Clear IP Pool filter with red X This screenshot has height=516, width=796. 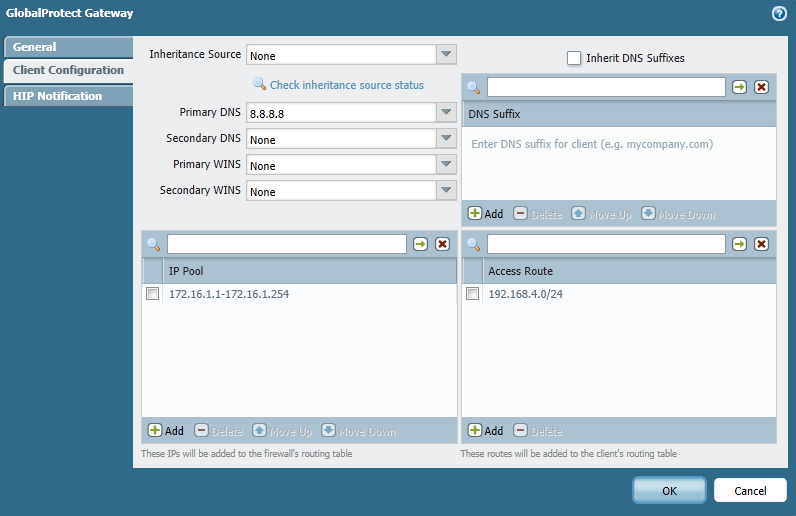pyautogui.click(x=443, y=244)
